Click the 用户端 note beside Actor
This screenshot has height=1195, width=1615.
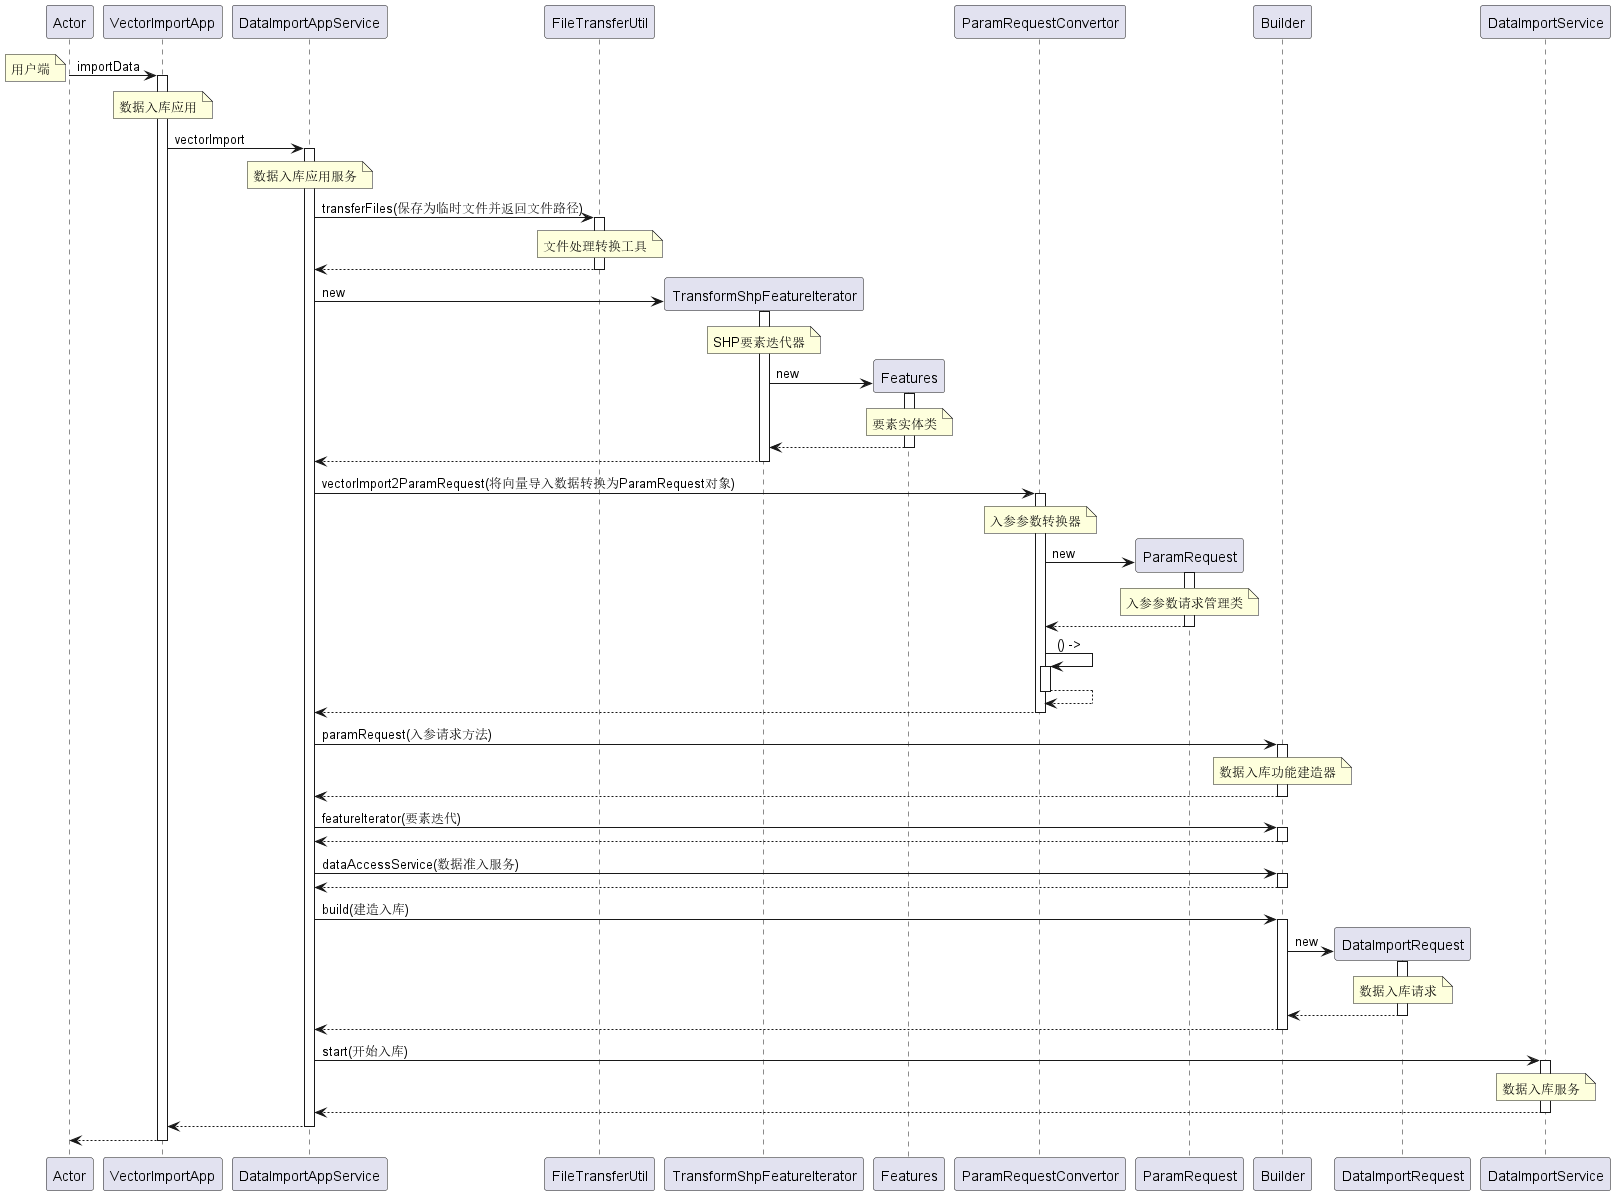33,69
